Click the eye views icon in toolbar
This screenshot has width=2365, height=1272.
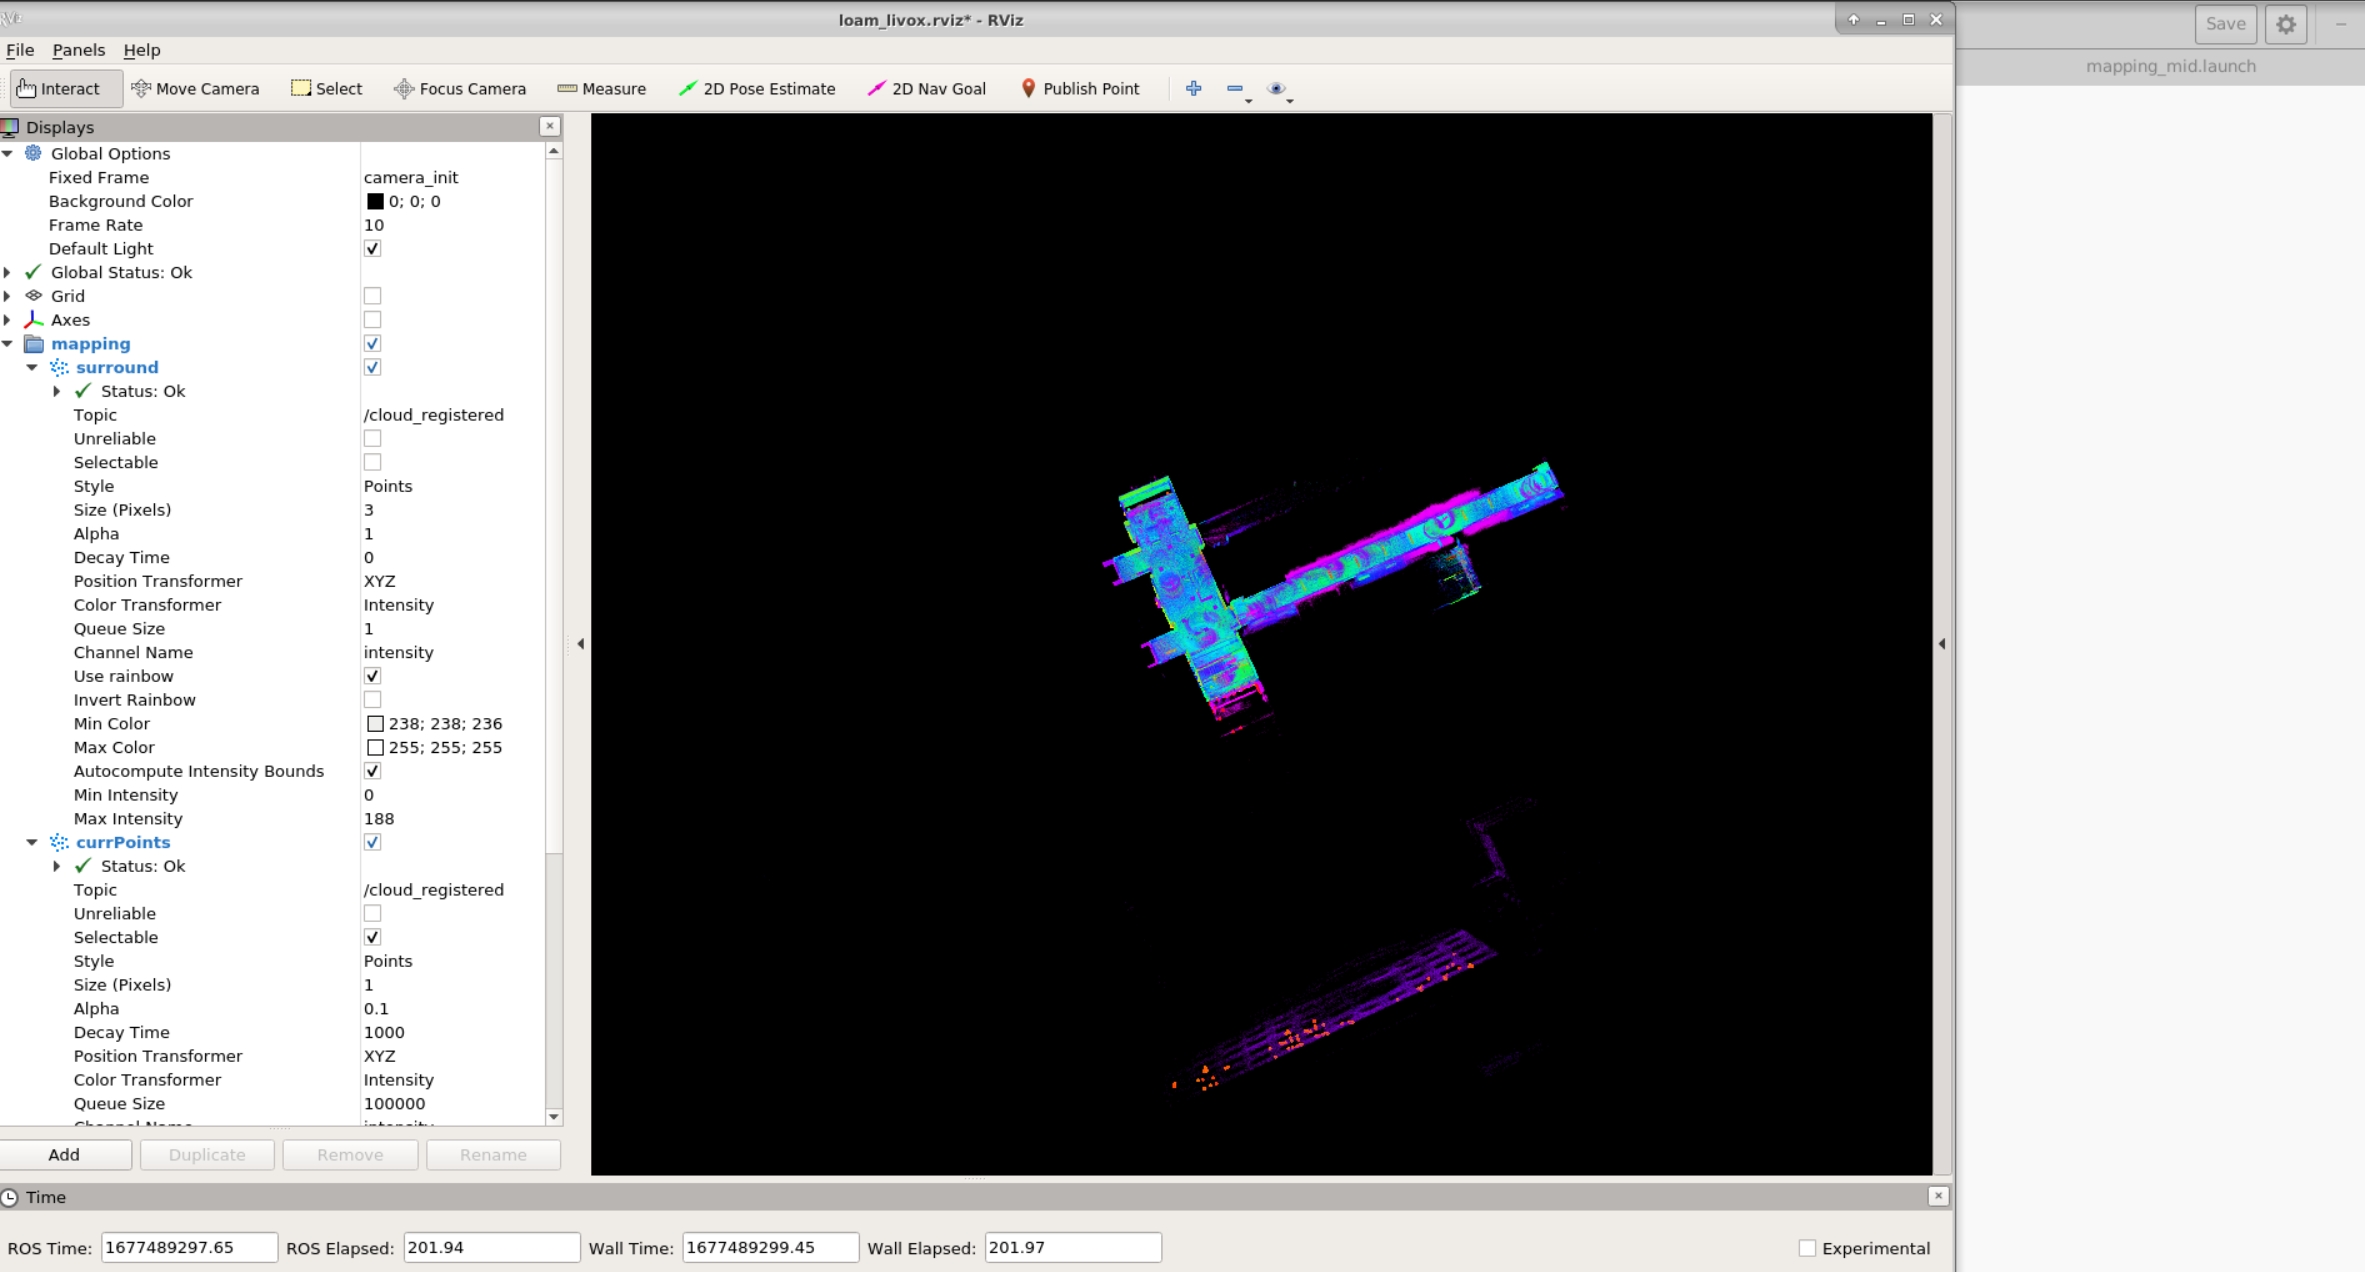pos(1275,89)
